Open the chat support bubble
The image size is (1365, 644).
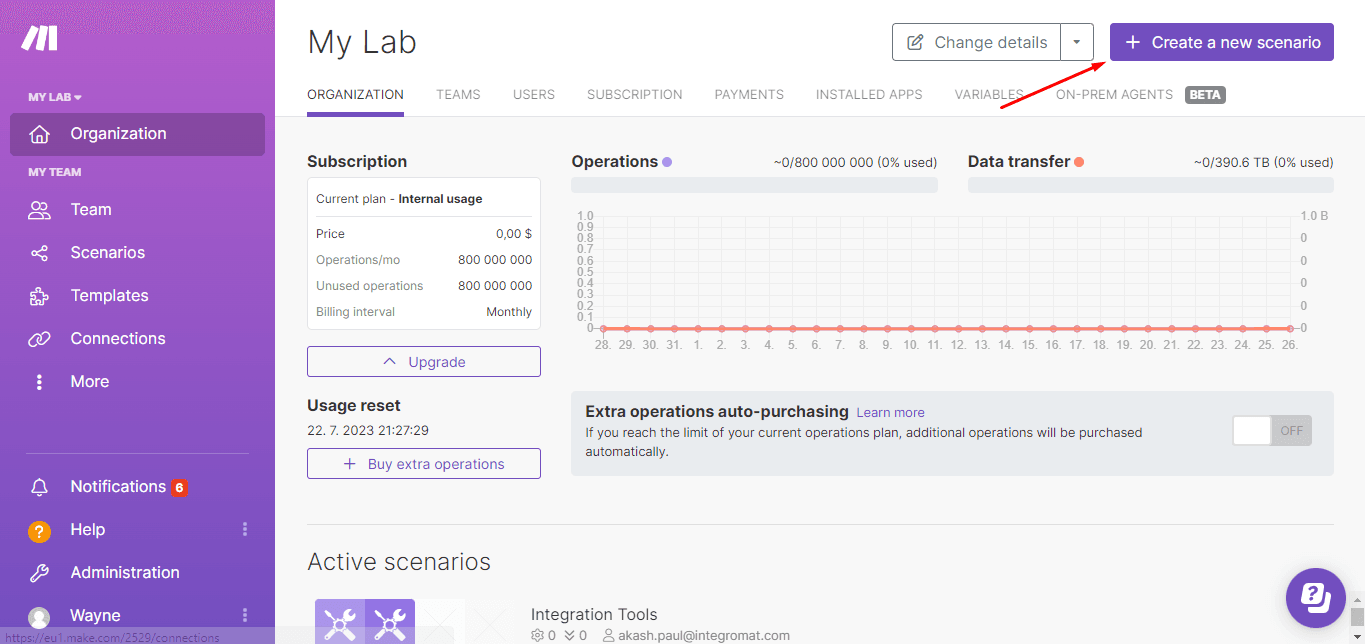coord(1315,598)
